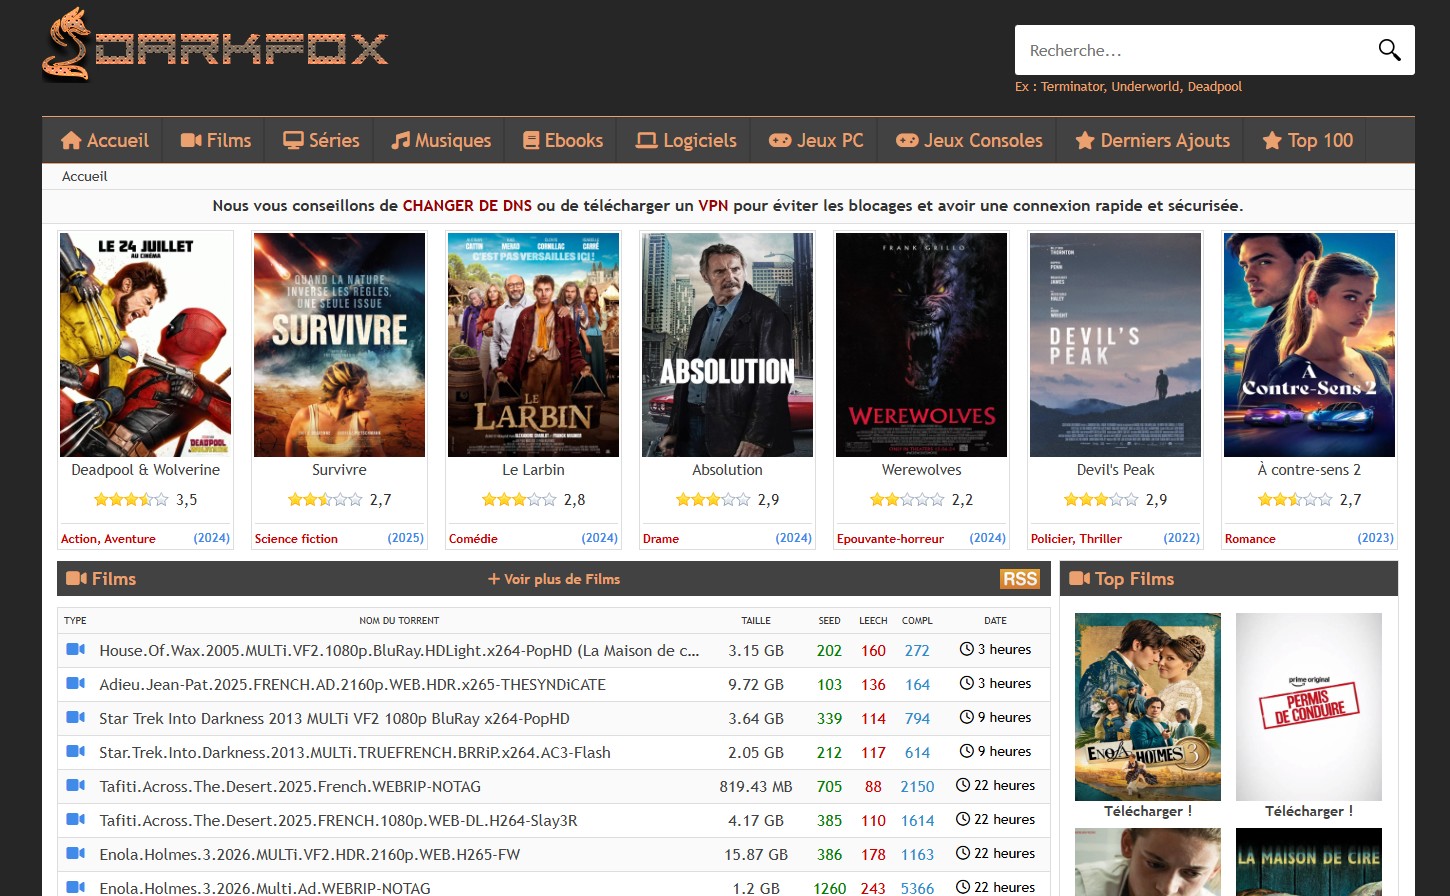
Task: Open Tafiti.Across.The.Desert WEBRIP-NOTAG torrent
Action: coord(290,786)
